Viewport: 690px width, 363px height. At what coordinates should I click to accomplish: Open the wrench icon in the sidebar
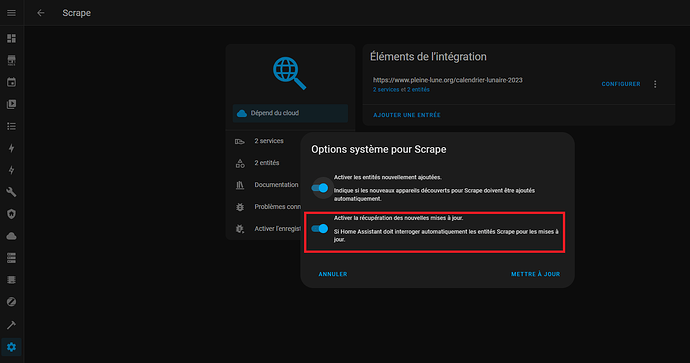click(11, 192)
